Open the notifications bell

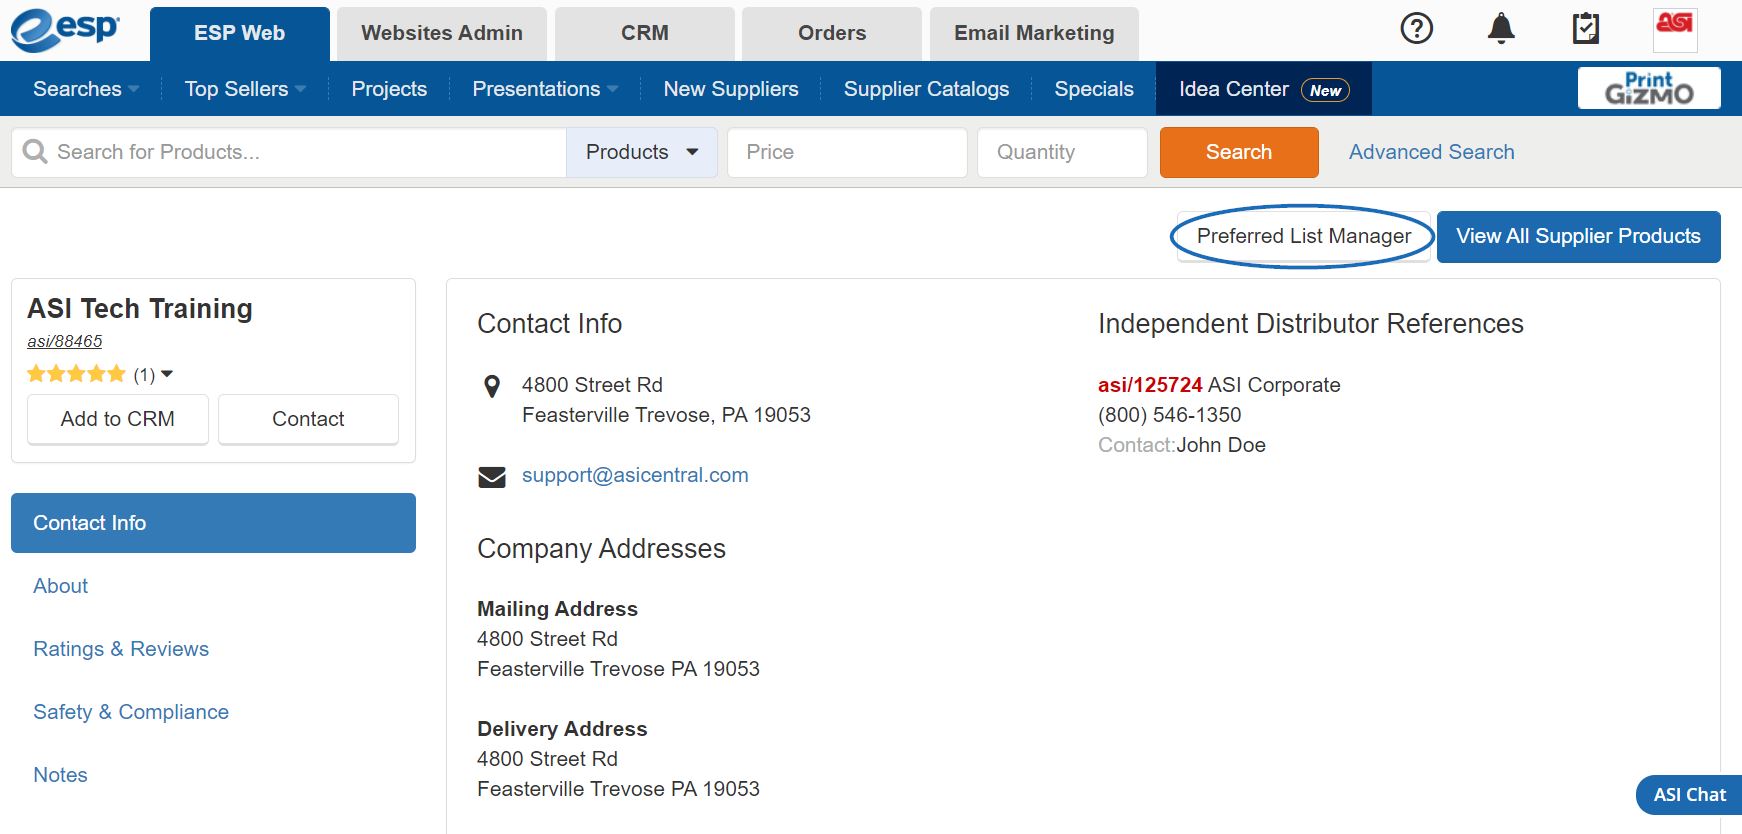[1501, 29]
